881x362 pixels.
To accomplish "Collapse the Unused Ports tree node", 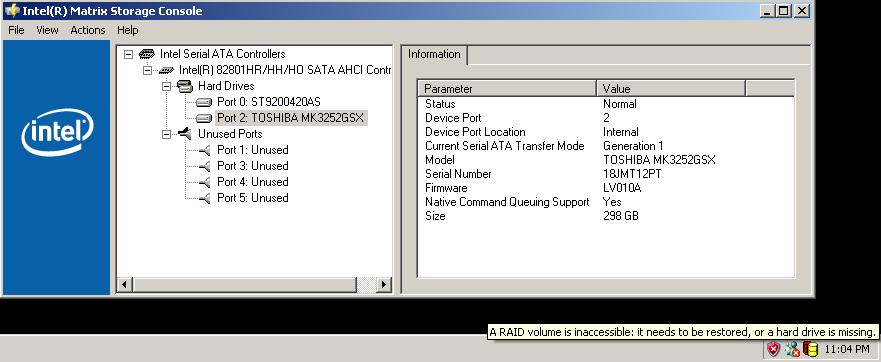I will point(166,134).
